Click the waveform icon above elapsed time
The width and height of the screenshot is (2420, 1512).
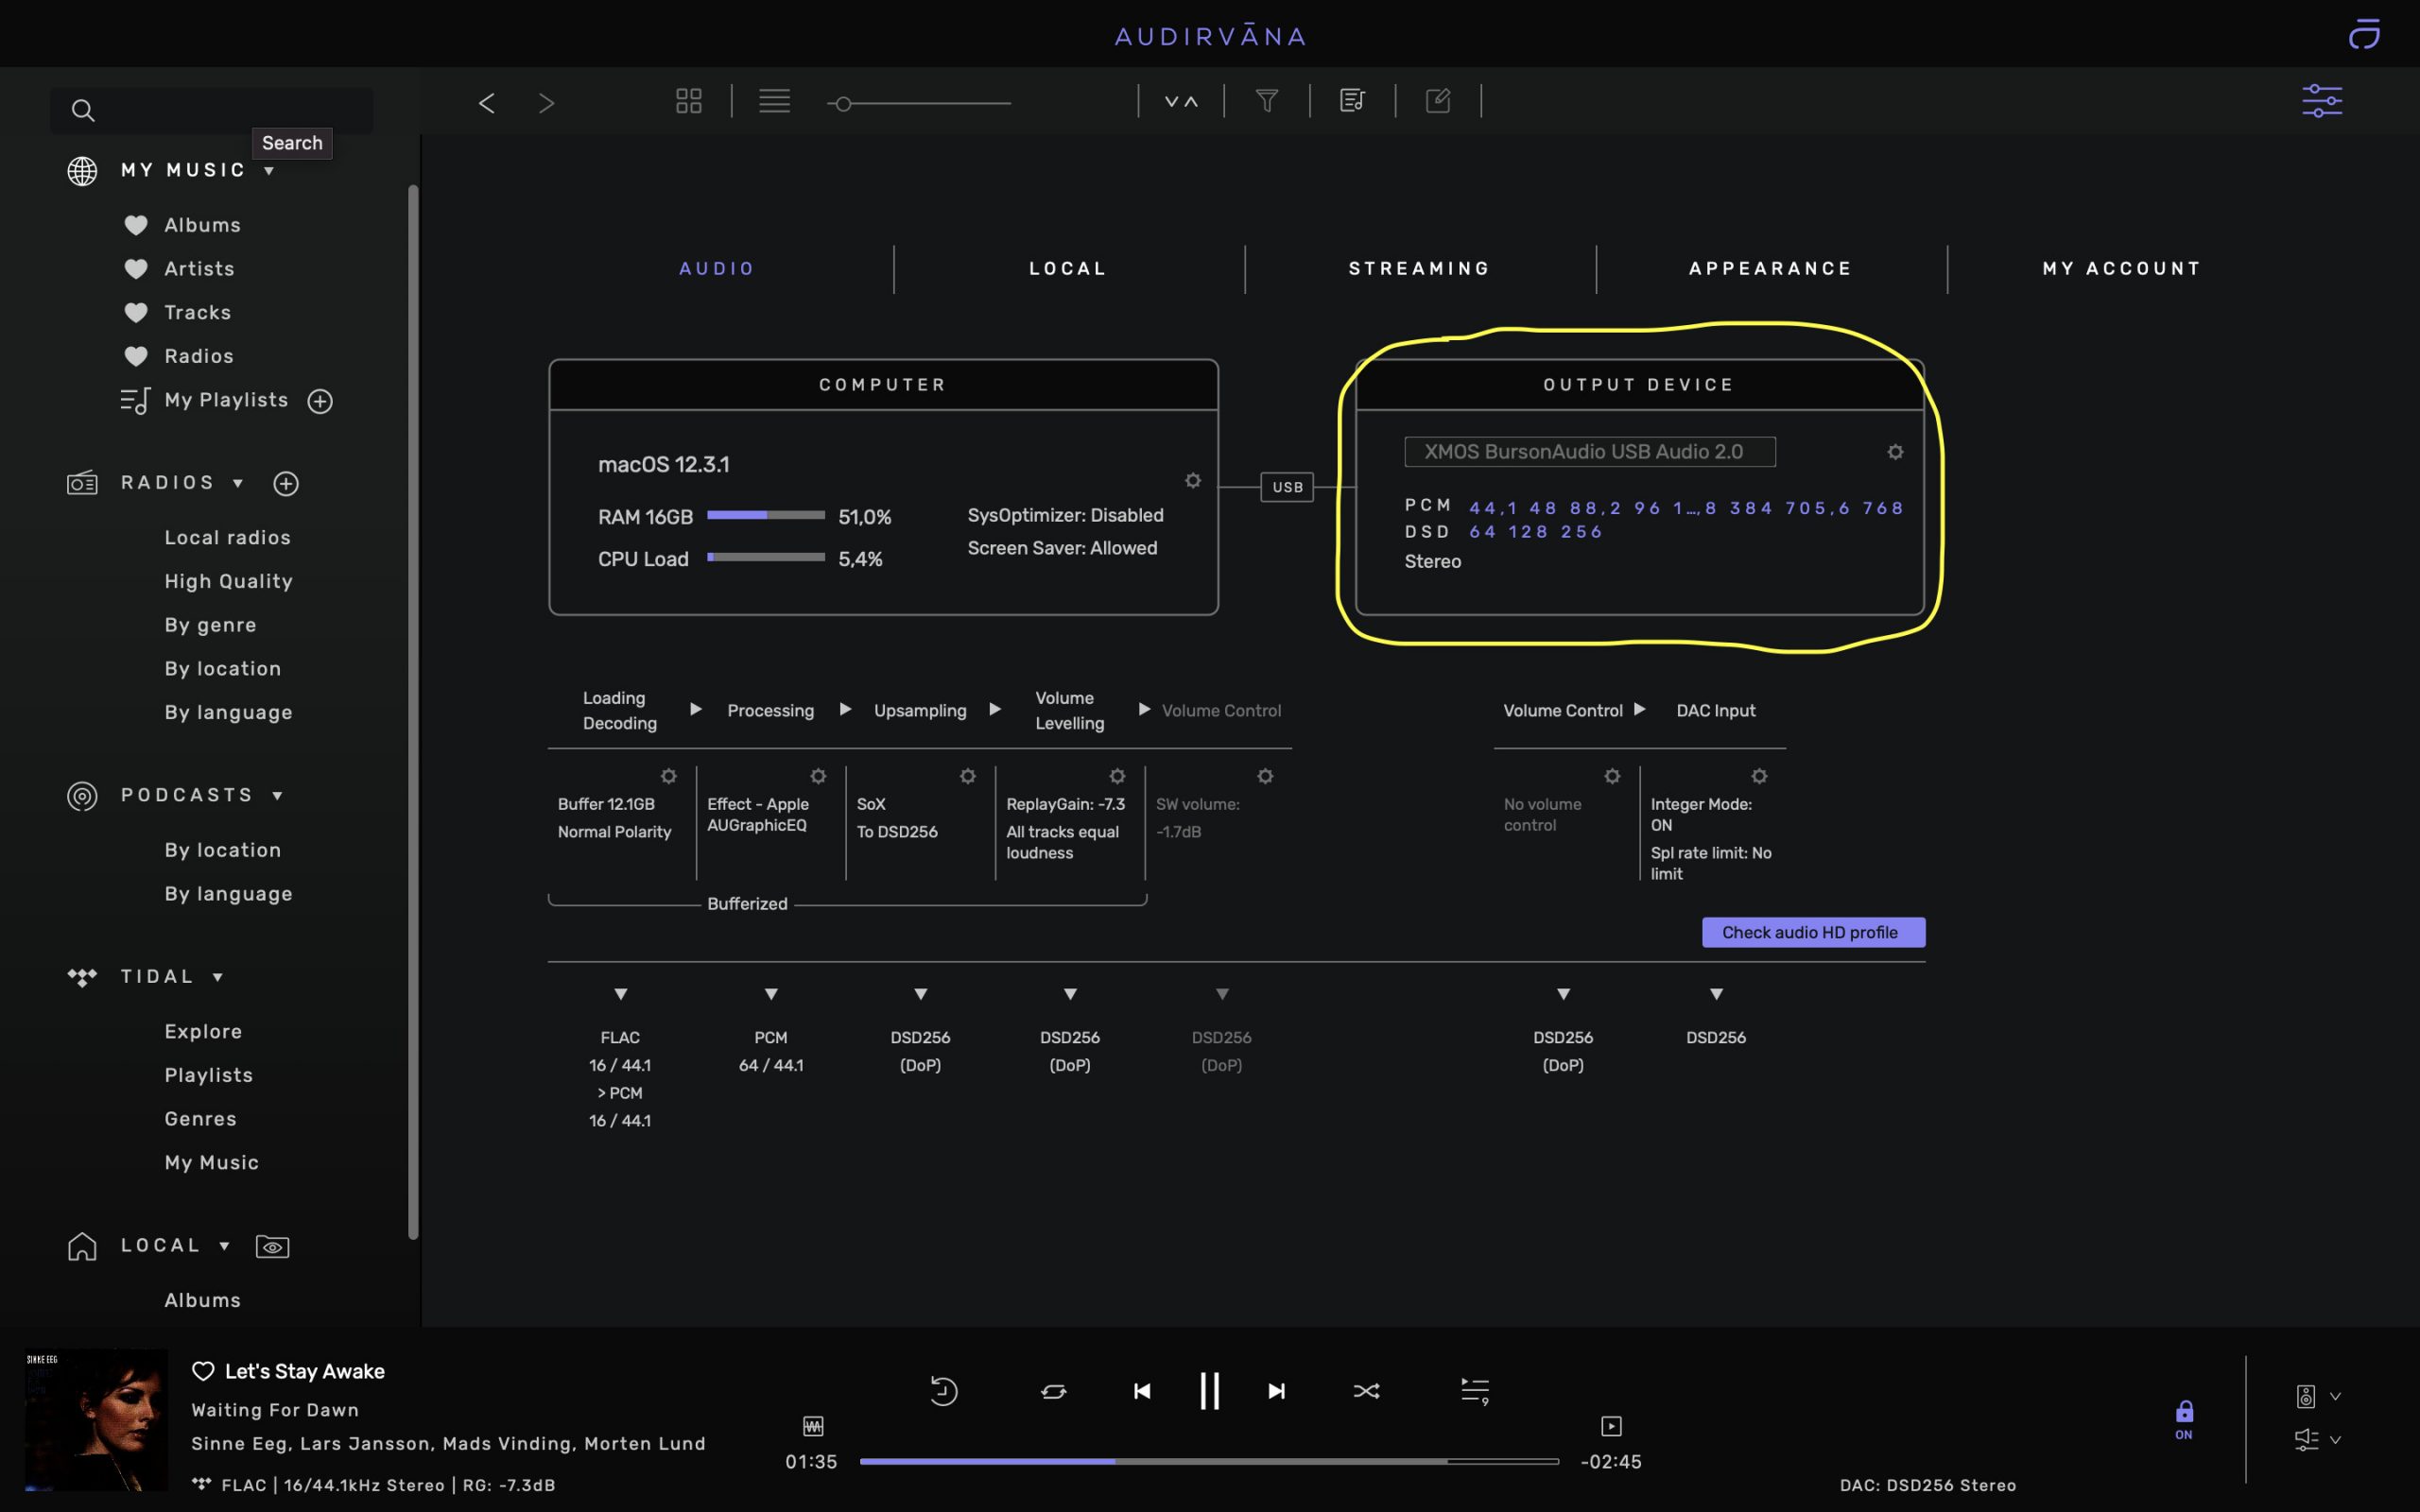(813, 1426)
